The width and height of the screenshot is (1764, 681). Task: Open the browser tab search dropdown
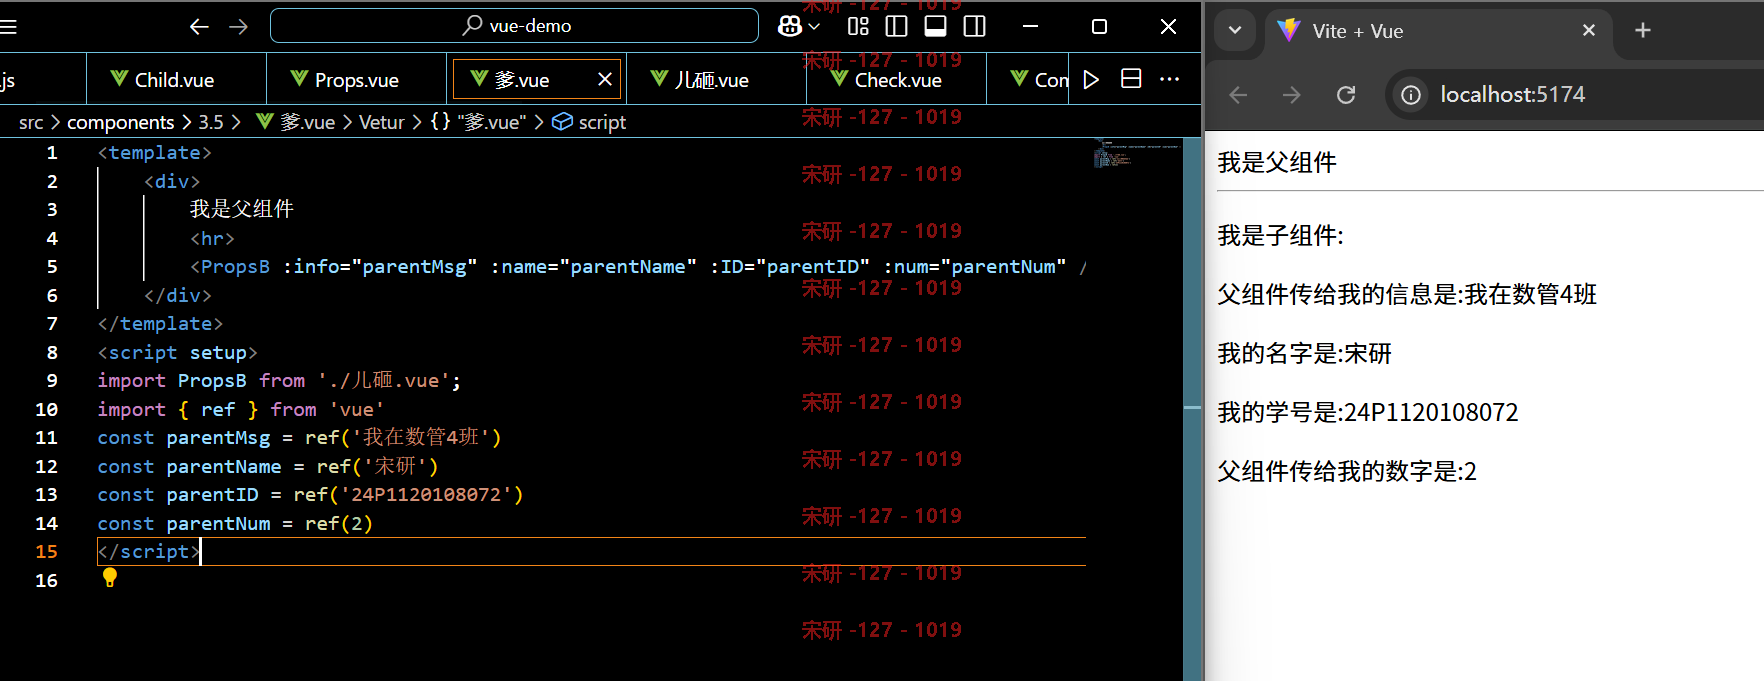1235,31
